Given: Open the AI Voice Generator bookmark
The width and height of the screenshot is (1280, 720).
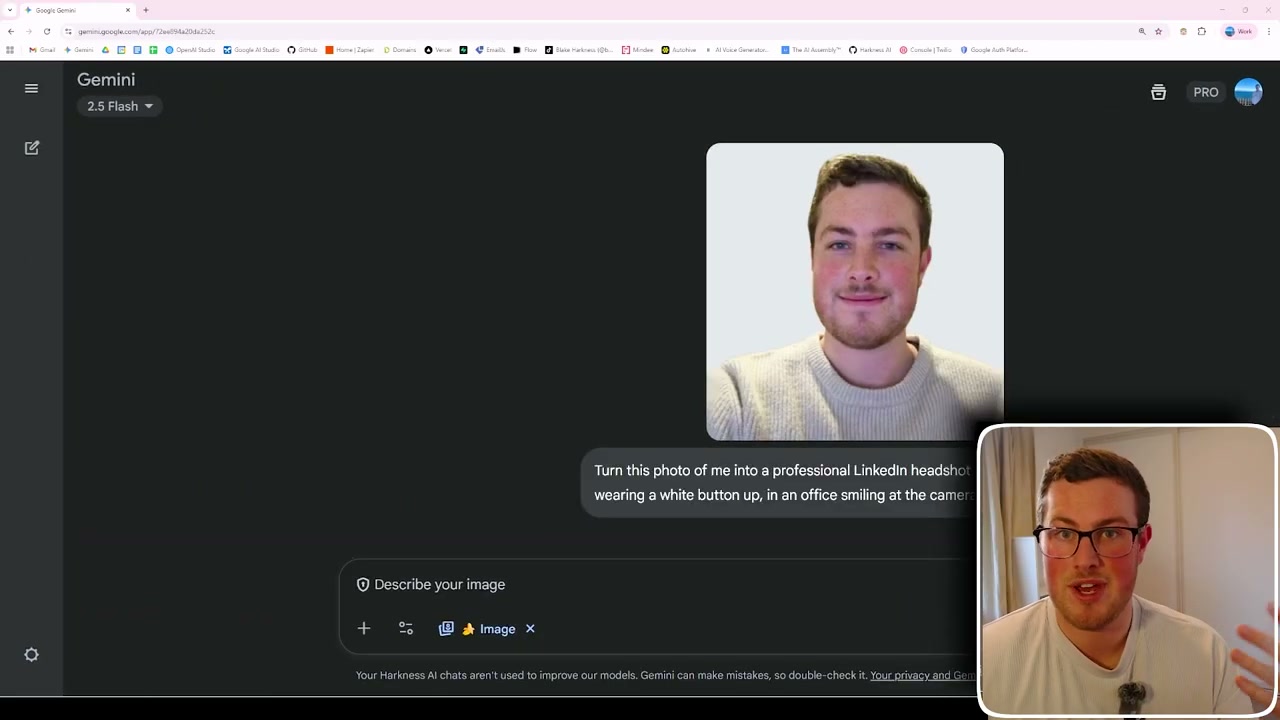Looking at the screenshot, I should (x=737, y=50).
